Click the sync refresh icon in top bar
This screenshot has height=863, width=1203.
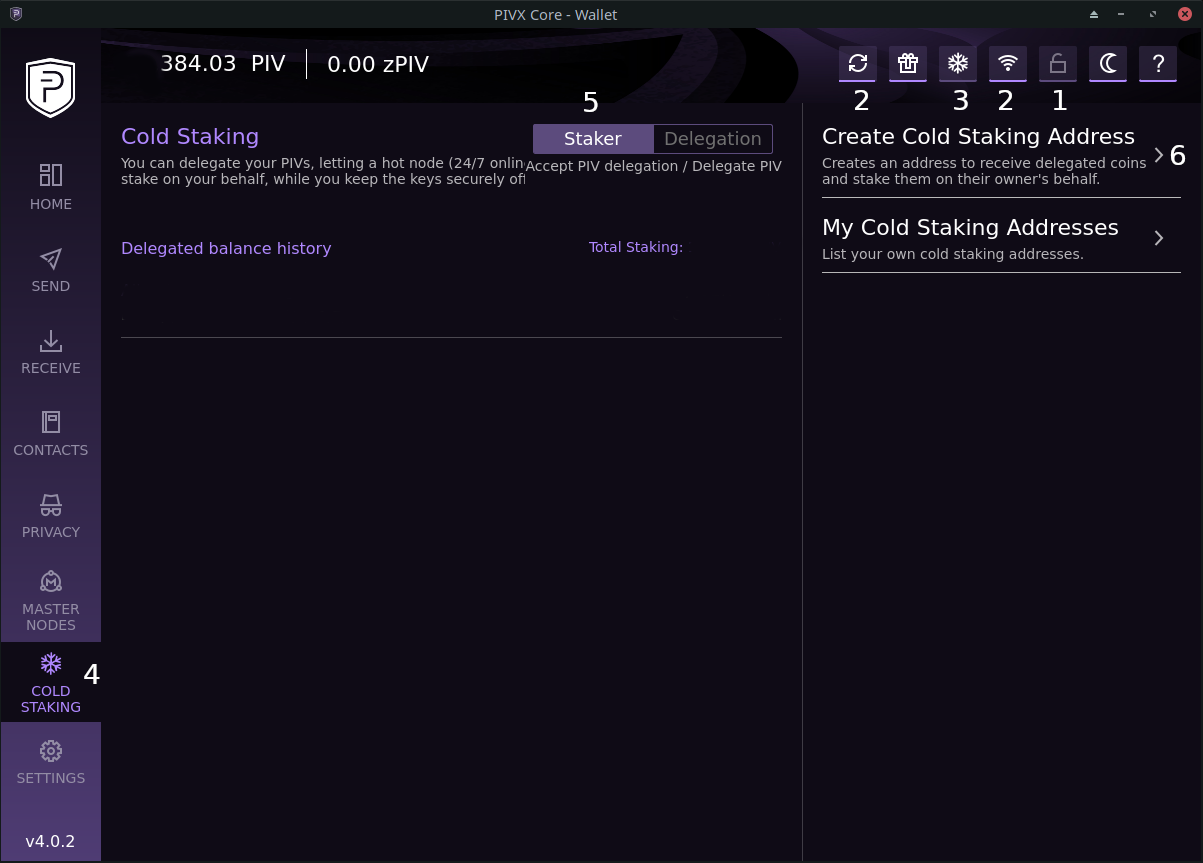pos(857,64)
